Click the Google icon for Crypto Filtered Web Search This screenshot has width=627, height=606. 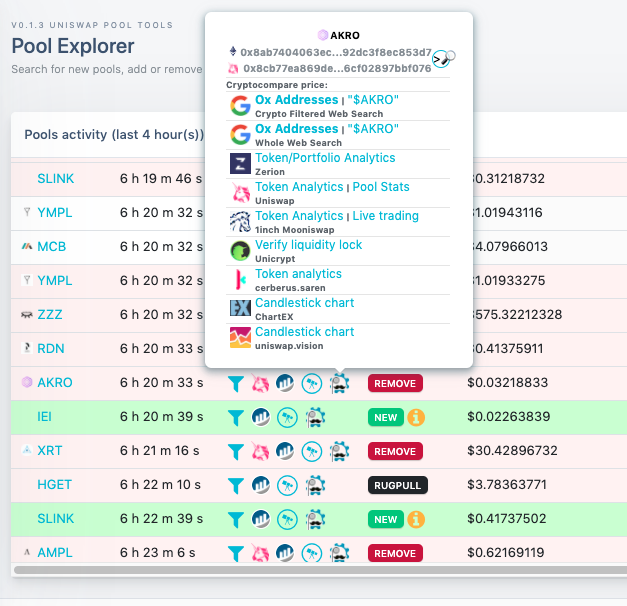(240, 106)
